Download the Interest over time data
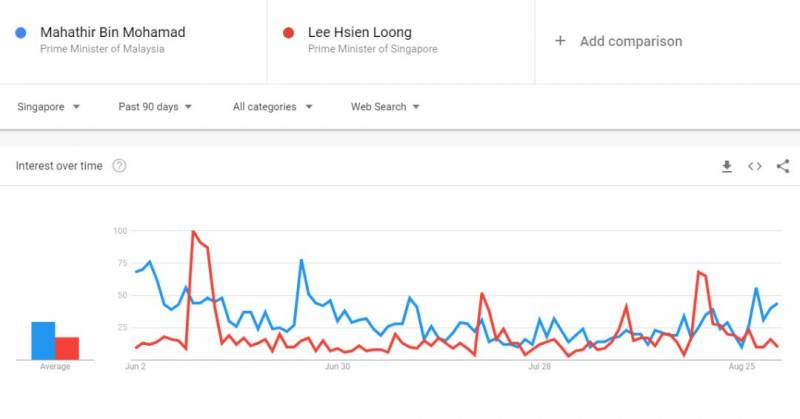 (x=727, y=166)
